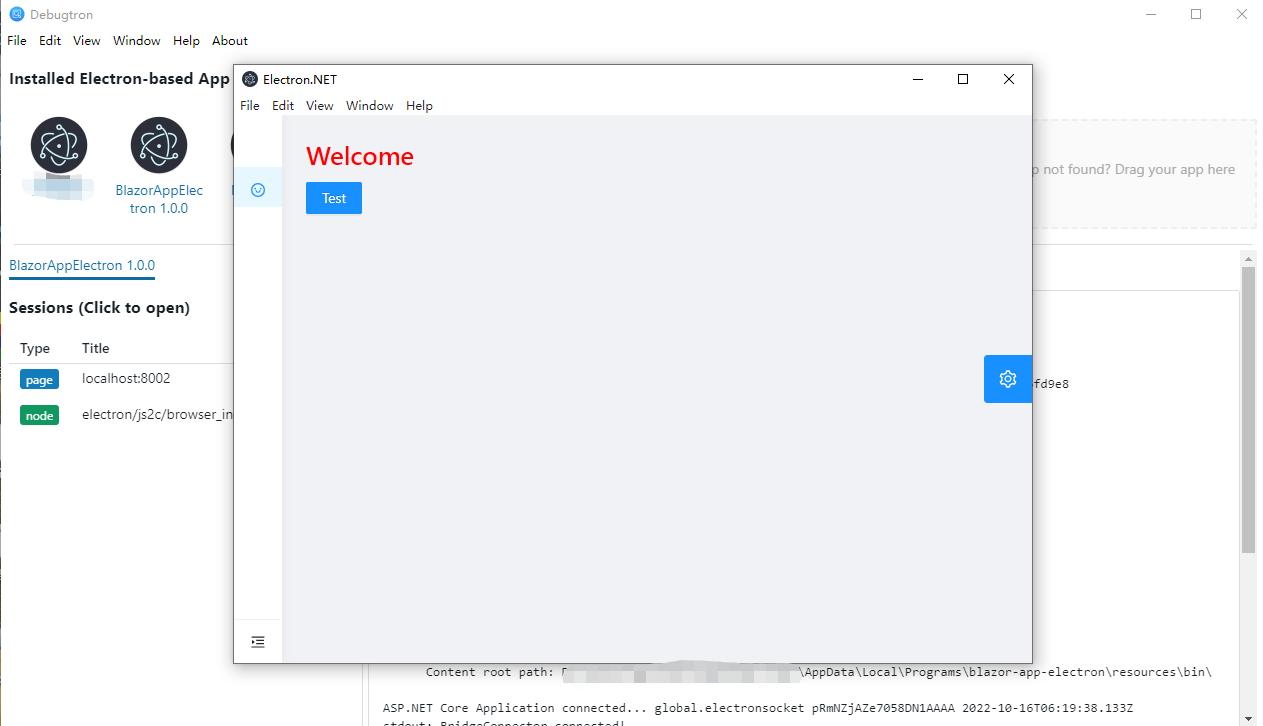Open Window menu in Electron.NET window
Viewport: 1263px width, 726px height.
(370, 106)
